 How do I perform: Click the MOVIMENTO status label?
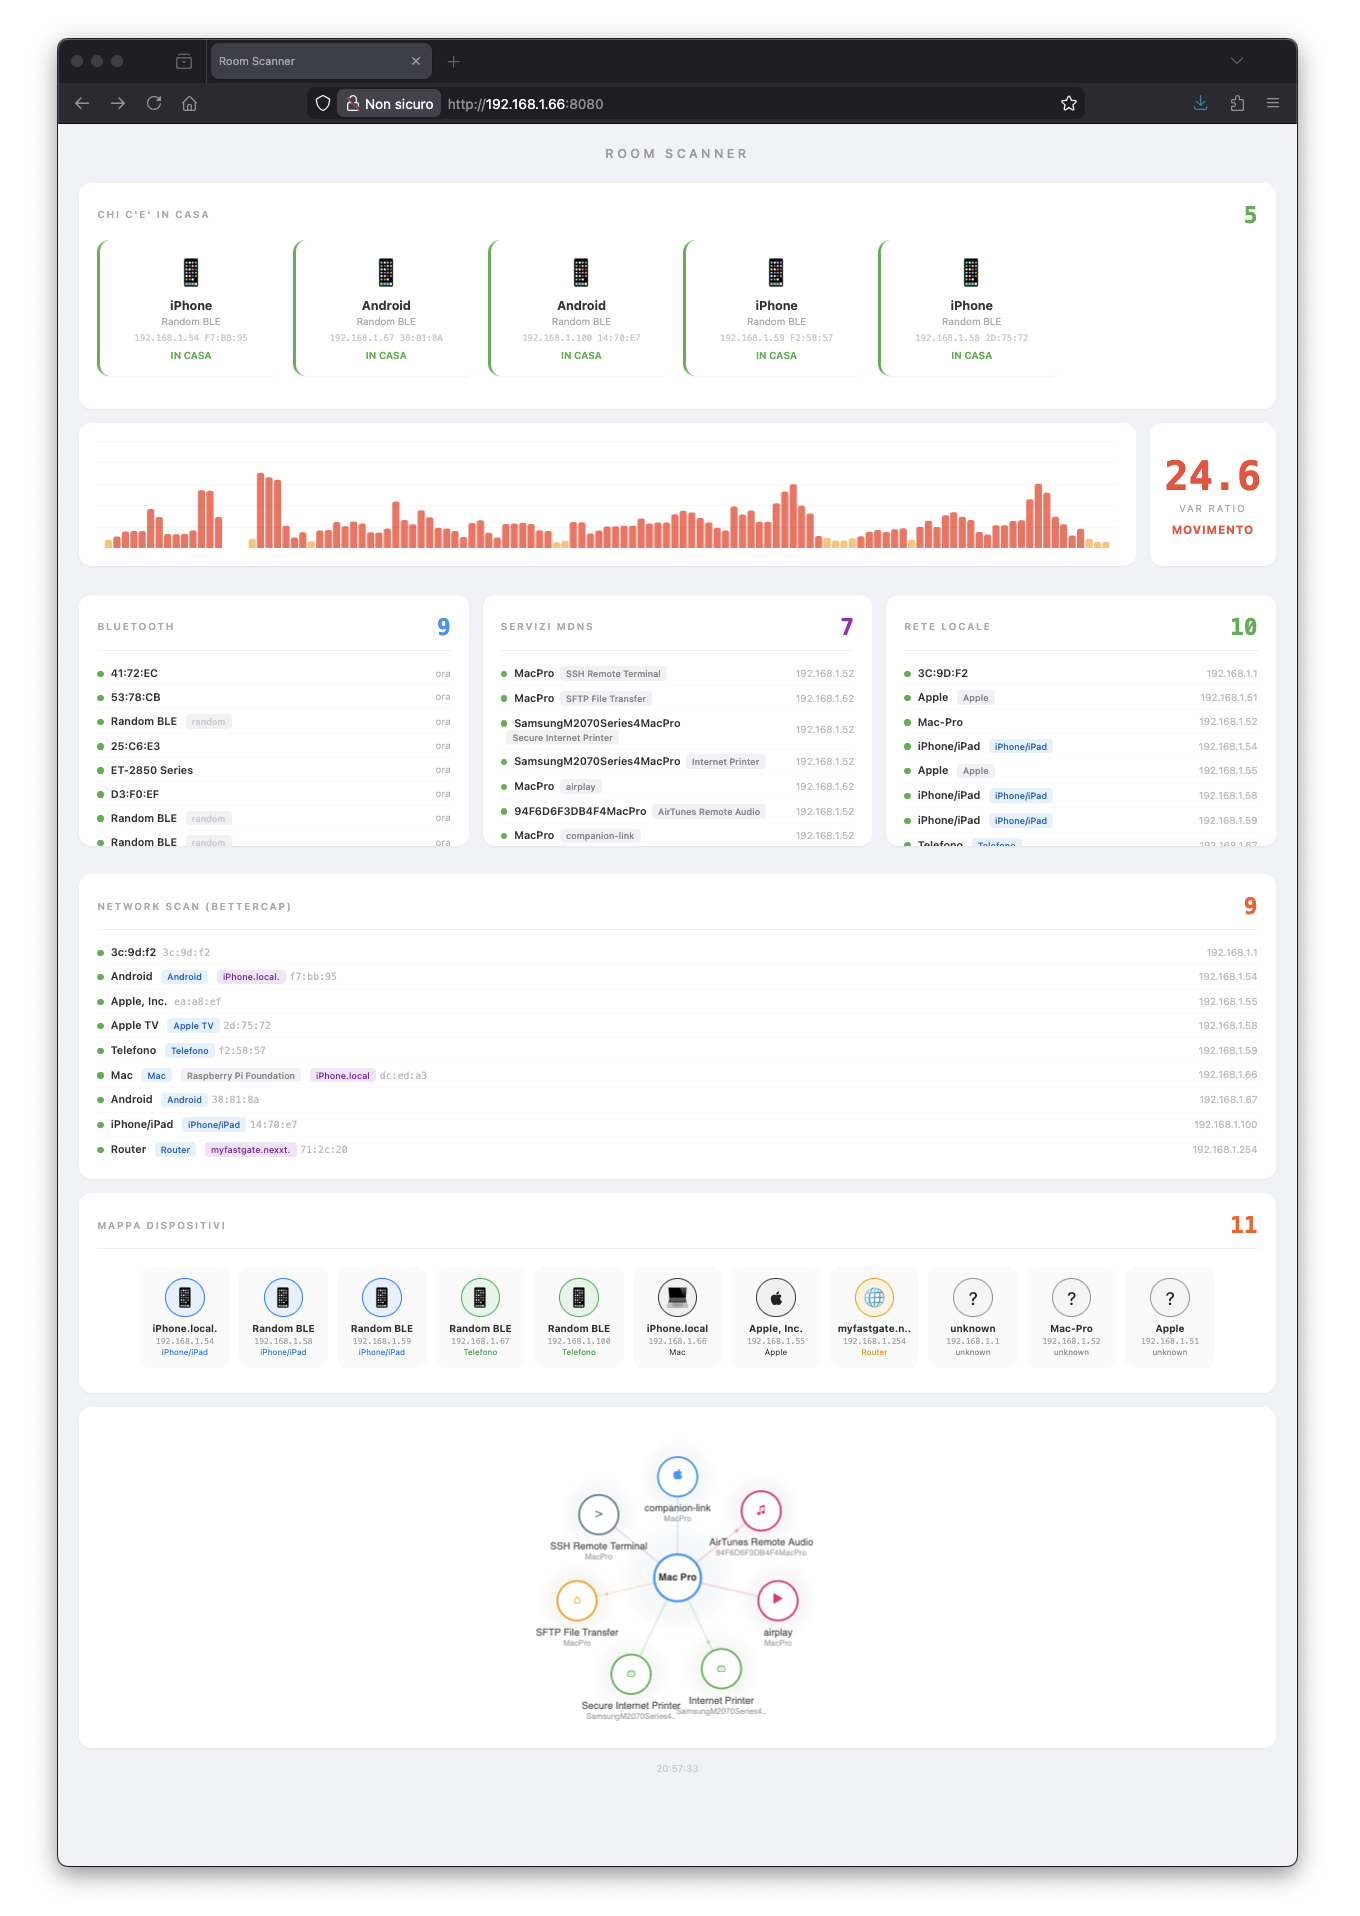pos(1212,530)
